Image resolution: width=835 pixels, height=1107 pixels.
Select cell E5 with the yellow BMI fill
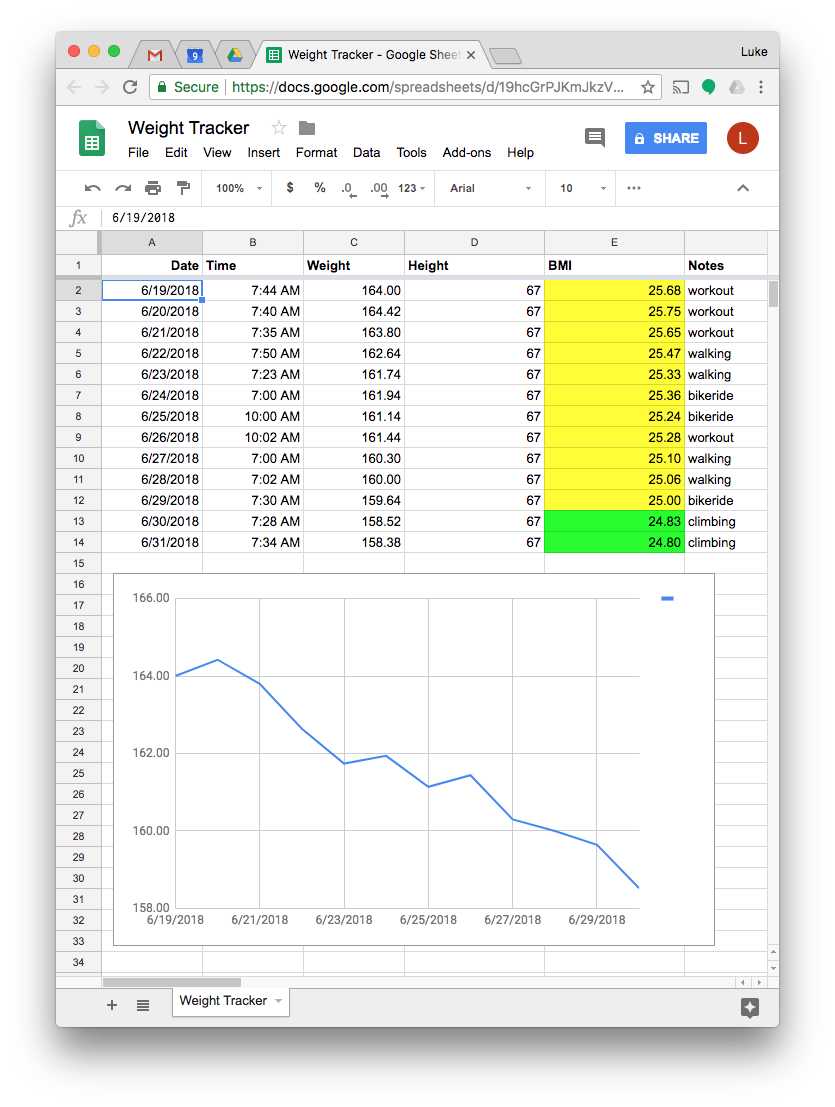click(x=614, y=353)
